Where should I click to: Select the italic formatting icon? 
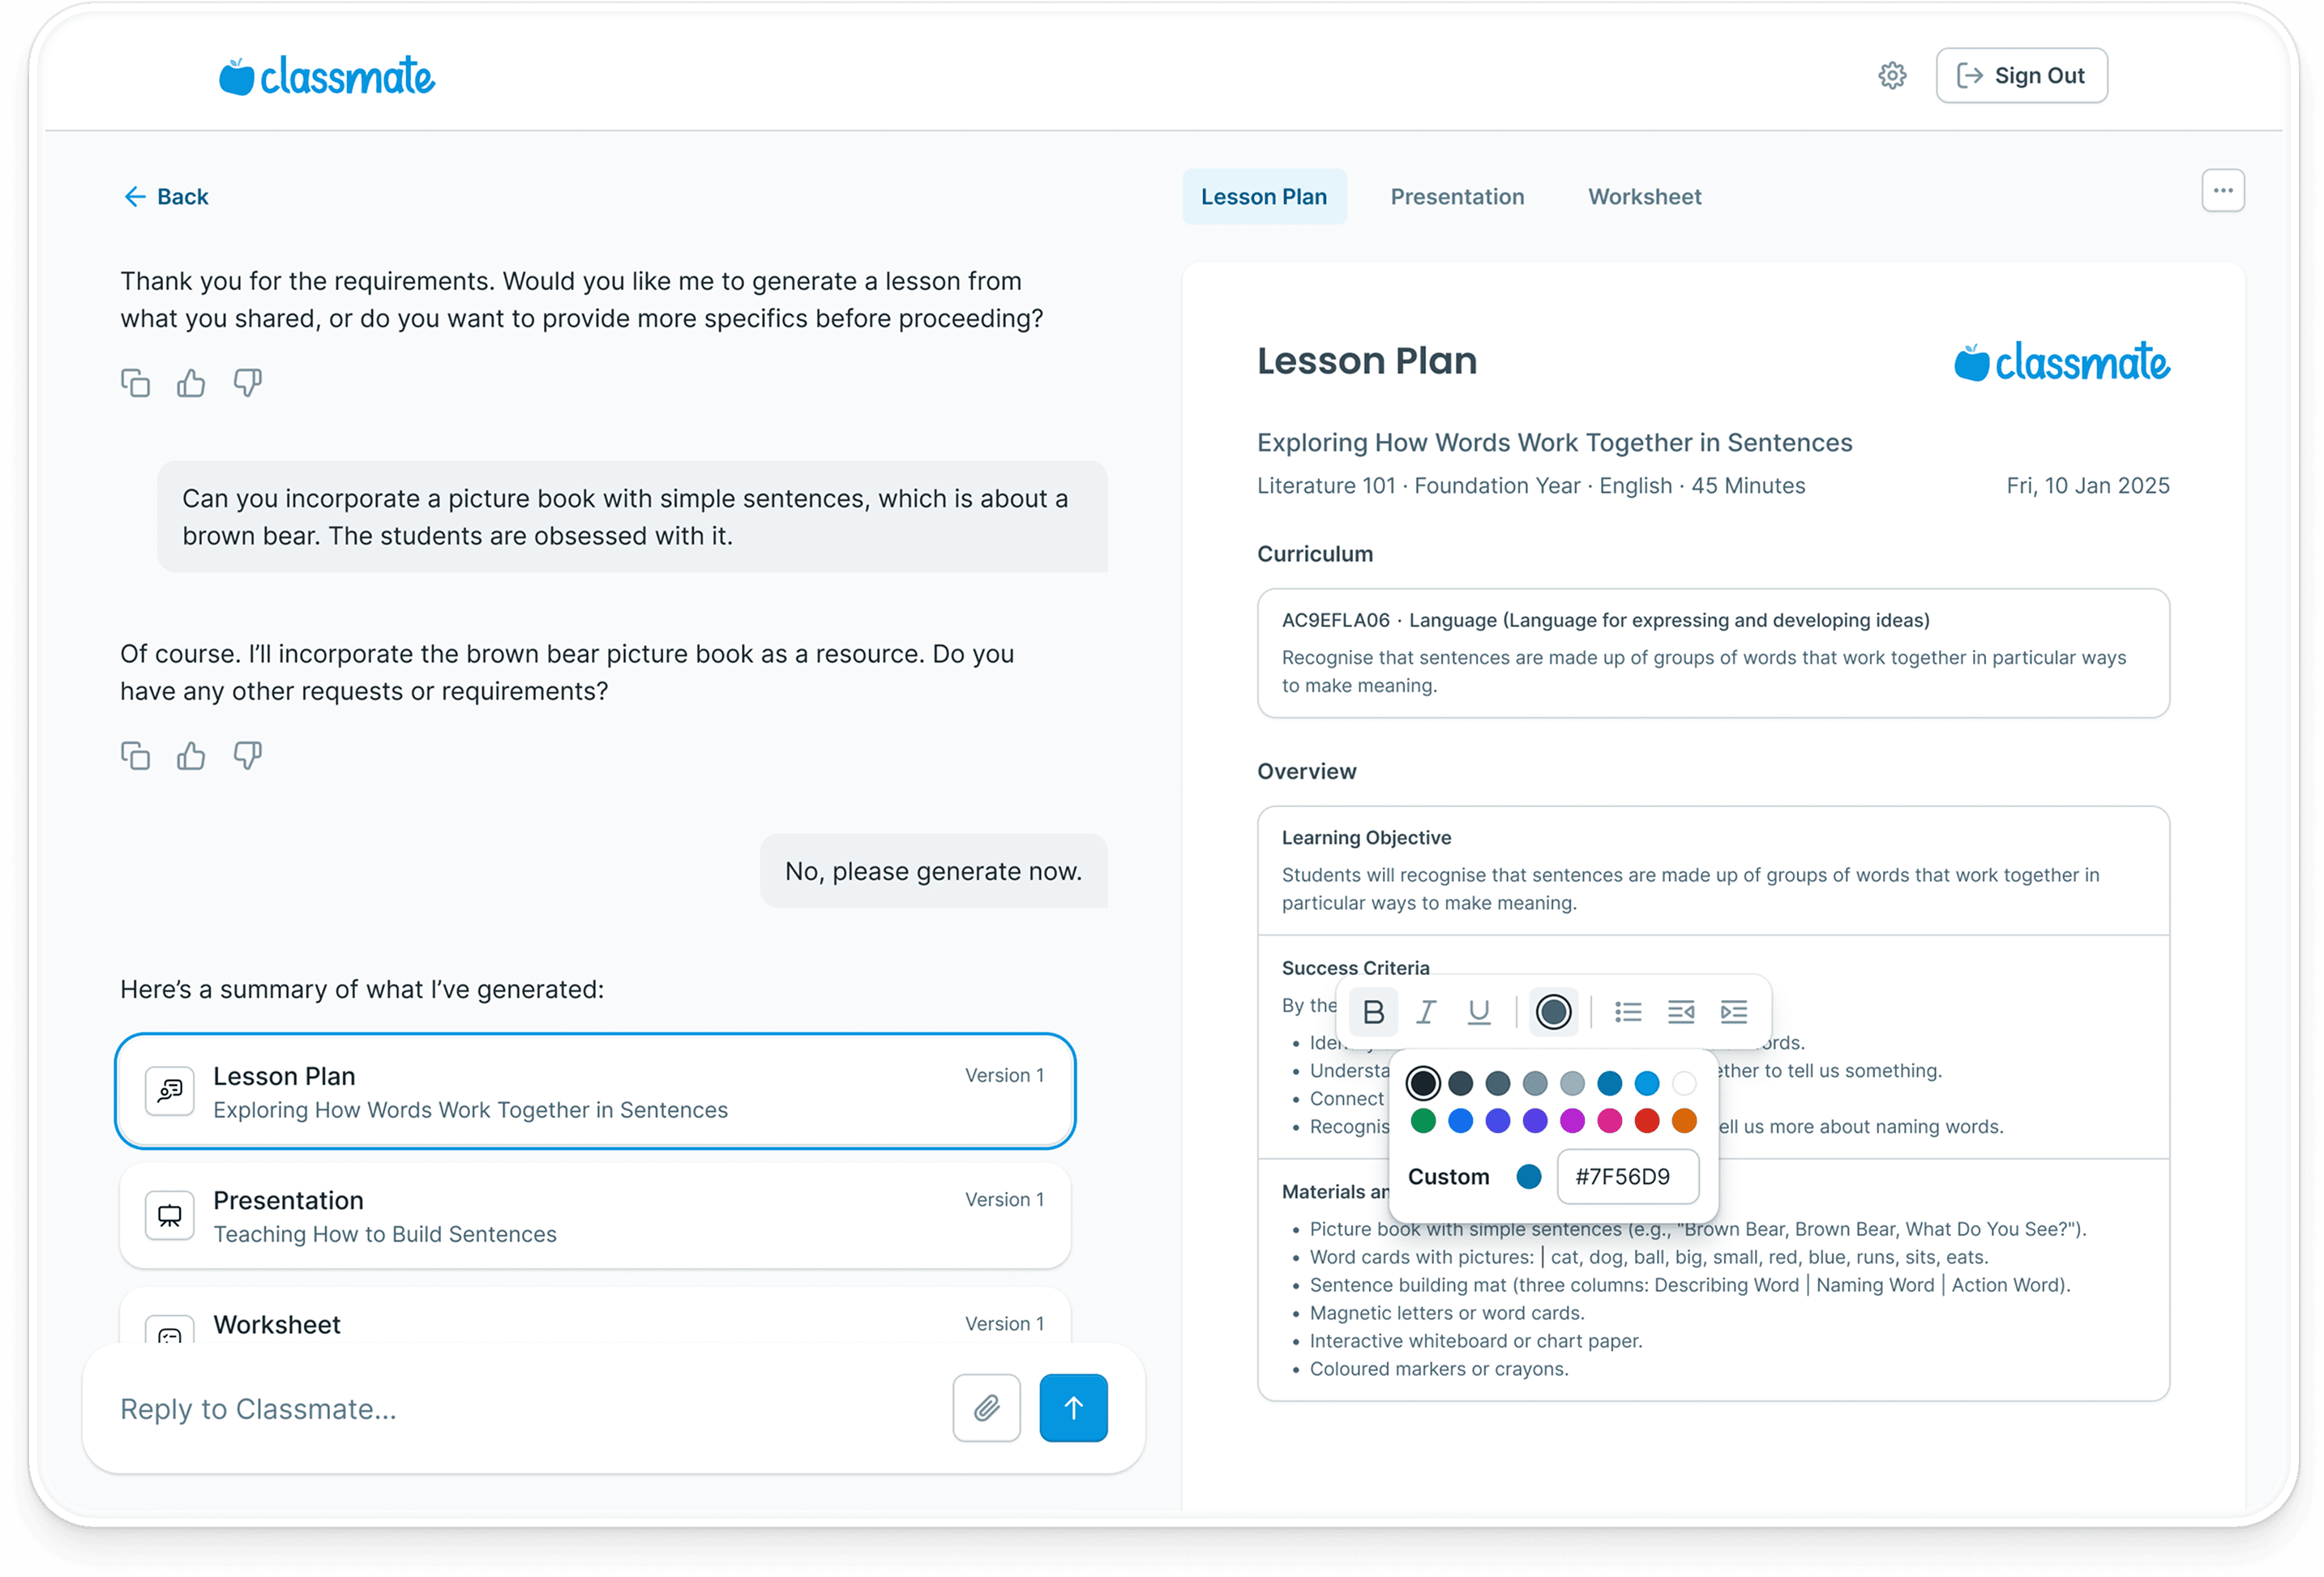[1426, 1011]
